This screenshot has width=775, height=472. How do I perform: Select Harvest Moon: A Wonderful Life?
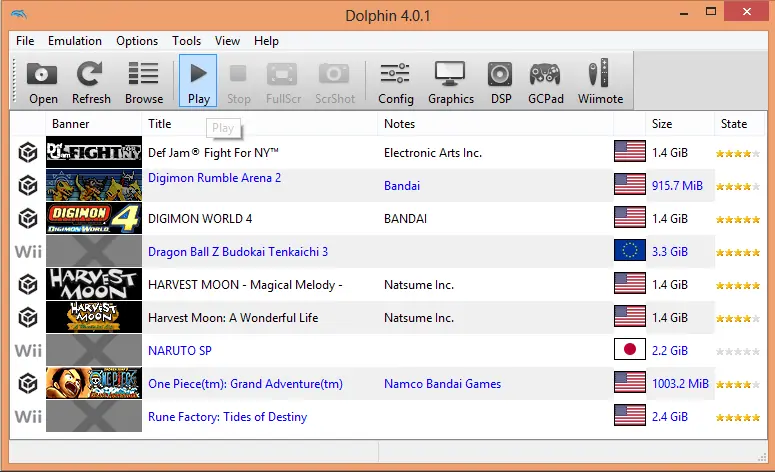[x=233, y=318]
